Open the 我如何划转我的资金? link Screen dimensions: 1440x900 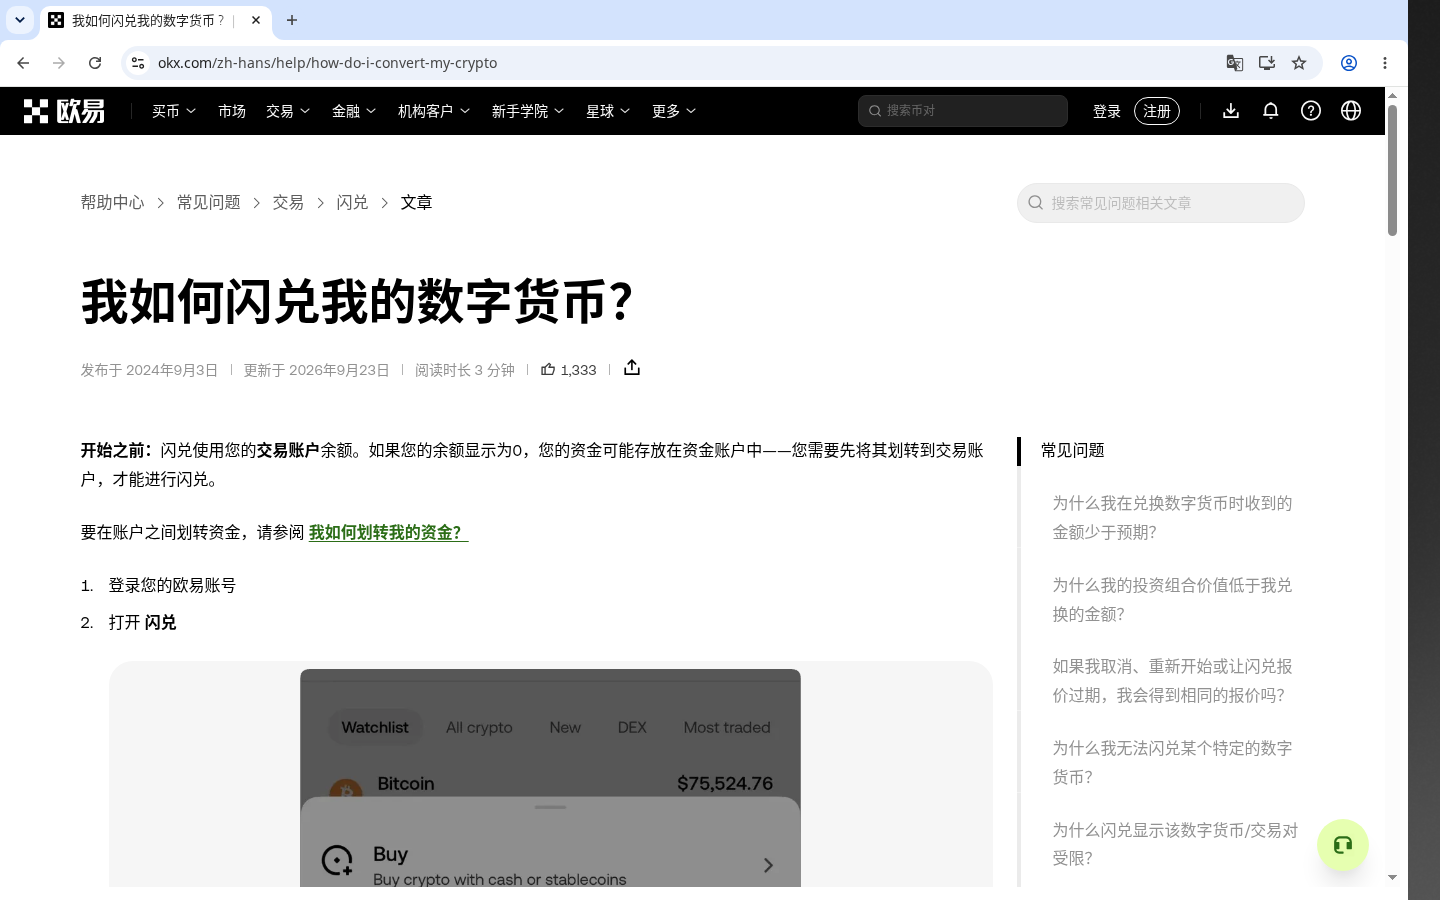[388, 533]
